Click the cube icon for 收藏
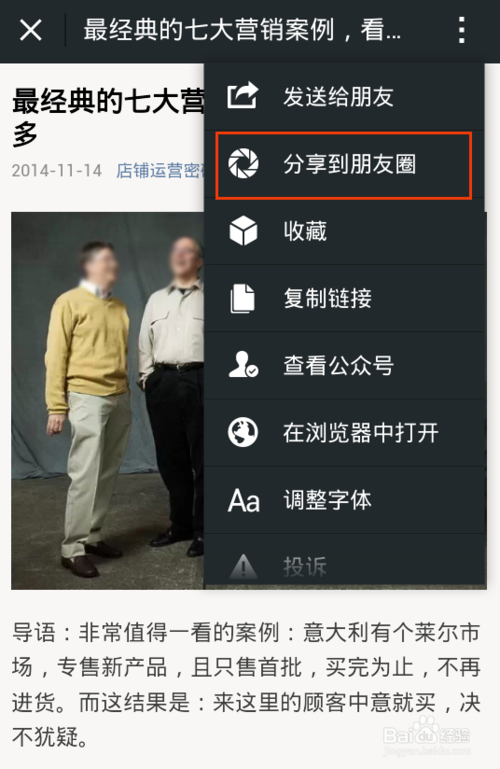 pyautogui.click(x=243, y=231)
